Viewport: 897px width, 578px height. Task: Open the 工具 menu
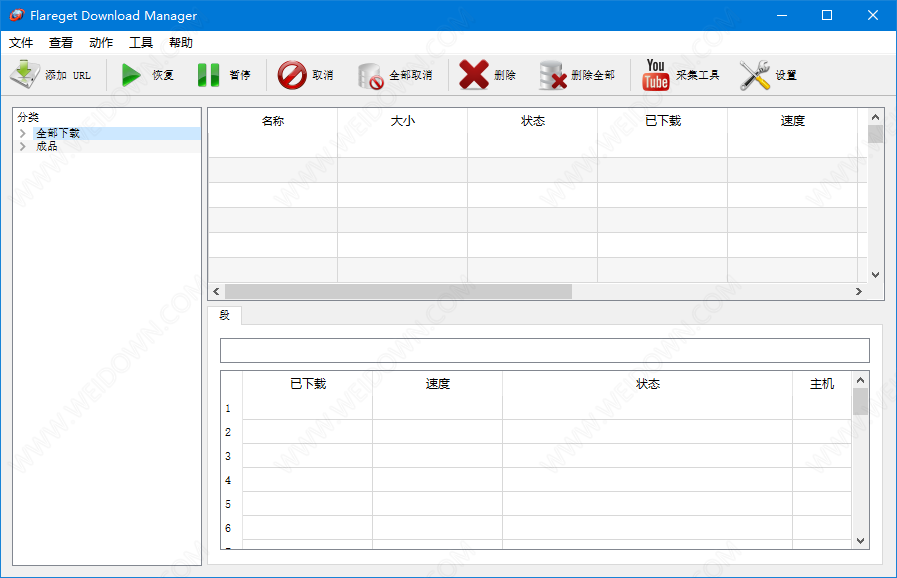pos(141,43)
